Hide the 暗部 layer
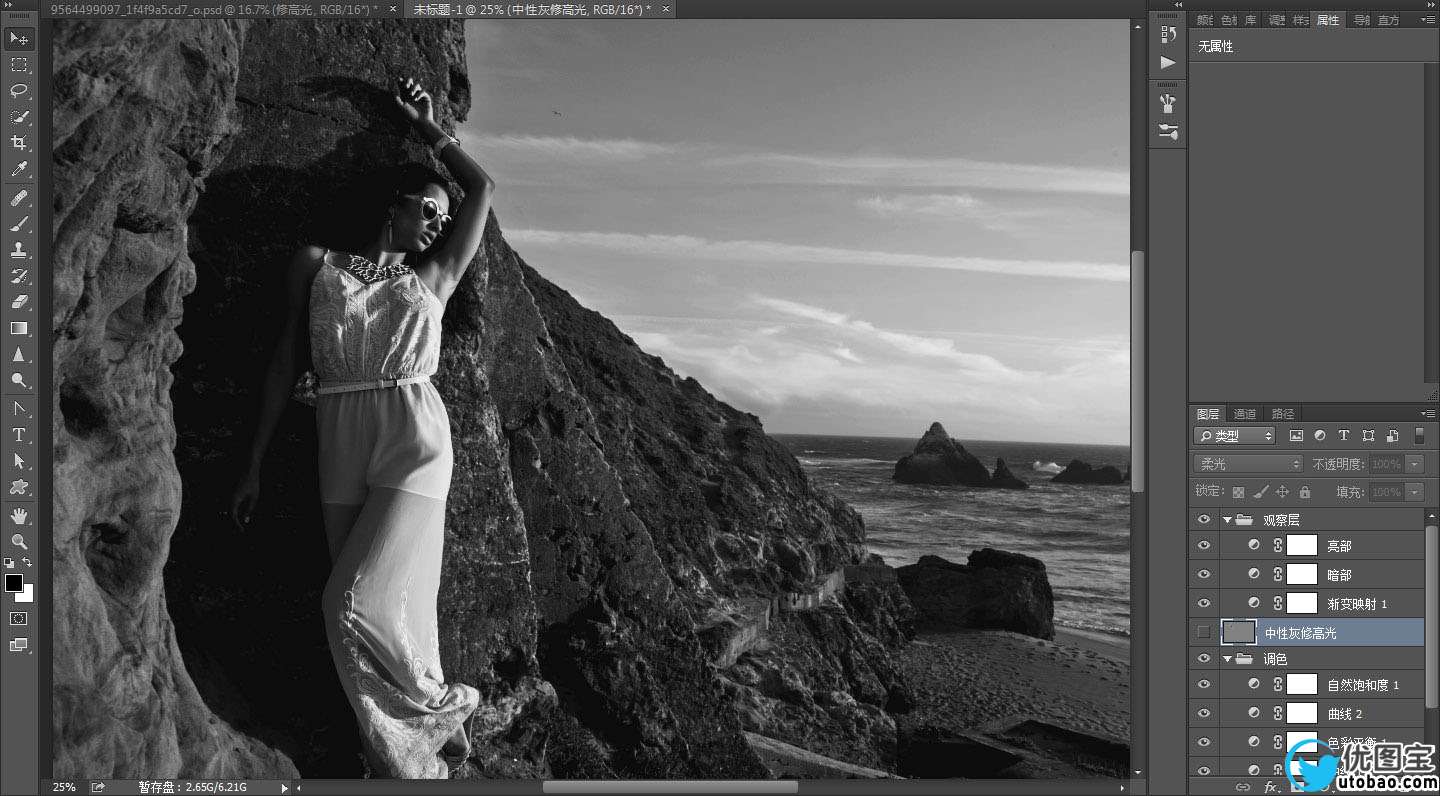Image resolution: width=1440 pixels, height=796 pixels. pos(1203,575)
